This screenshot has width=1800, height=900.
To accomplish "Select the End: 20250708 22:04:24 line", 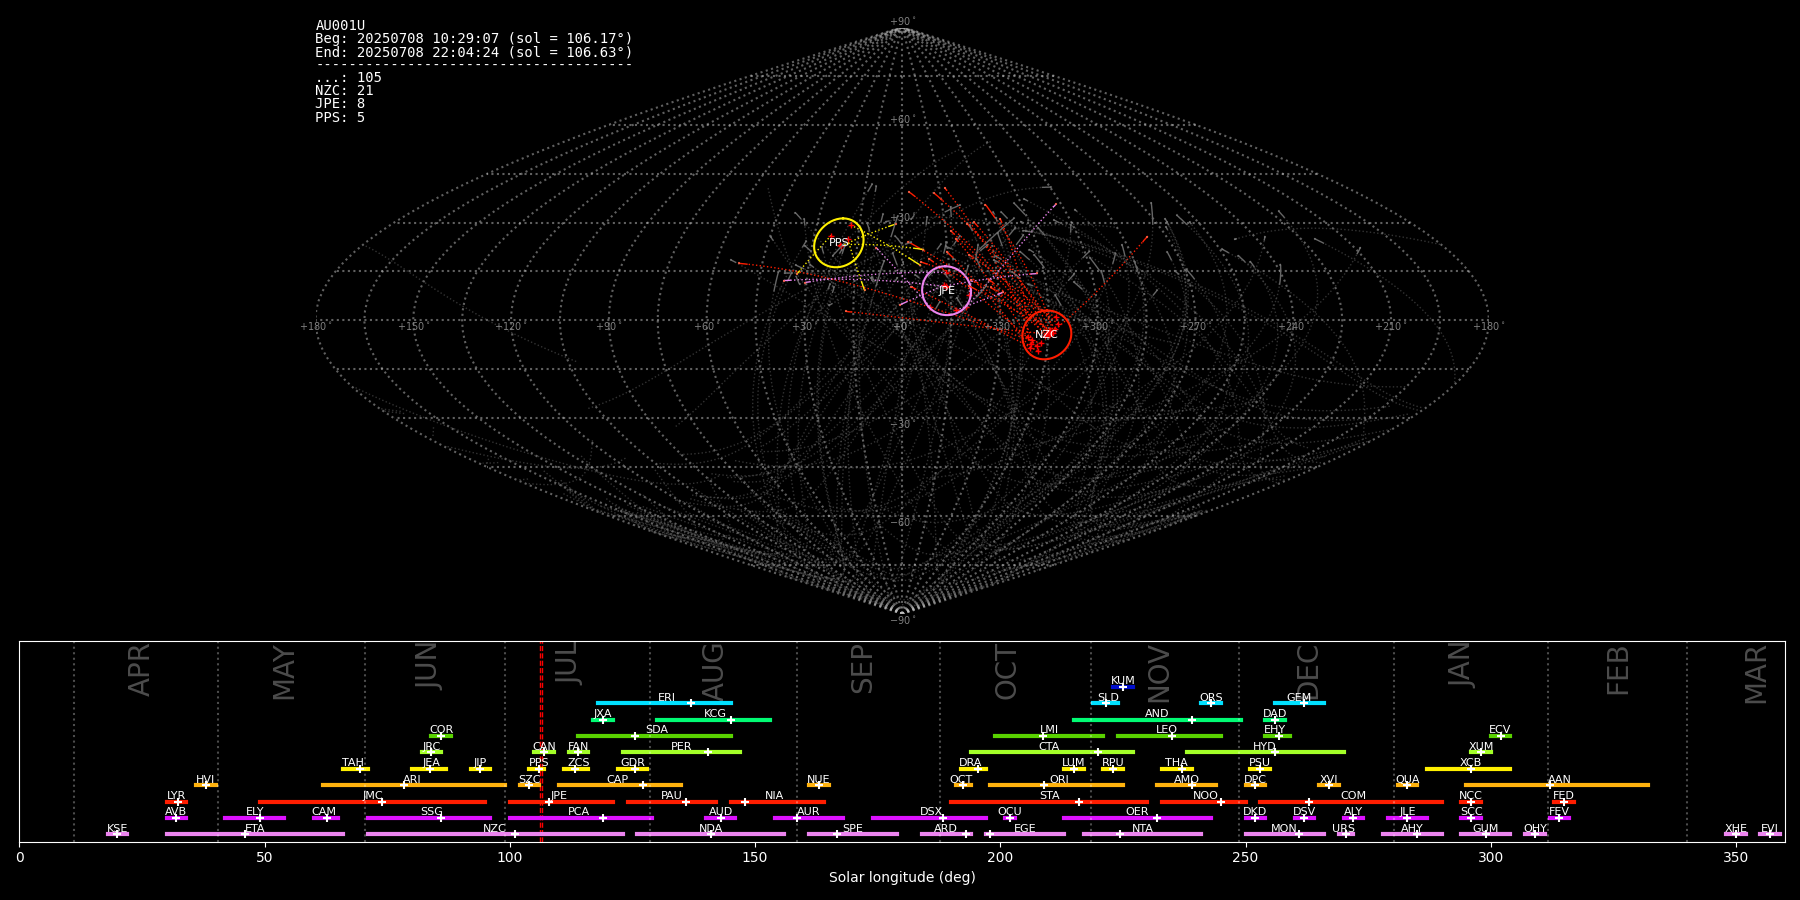I will [x=474, y=52].
